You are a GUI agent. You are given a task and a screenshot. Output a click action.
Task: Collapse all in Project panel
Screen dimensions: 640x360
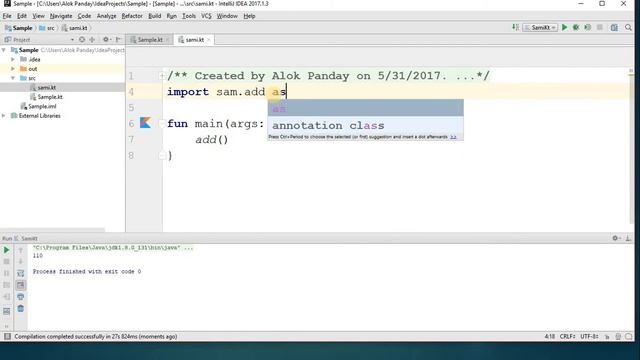coord(92,40)
